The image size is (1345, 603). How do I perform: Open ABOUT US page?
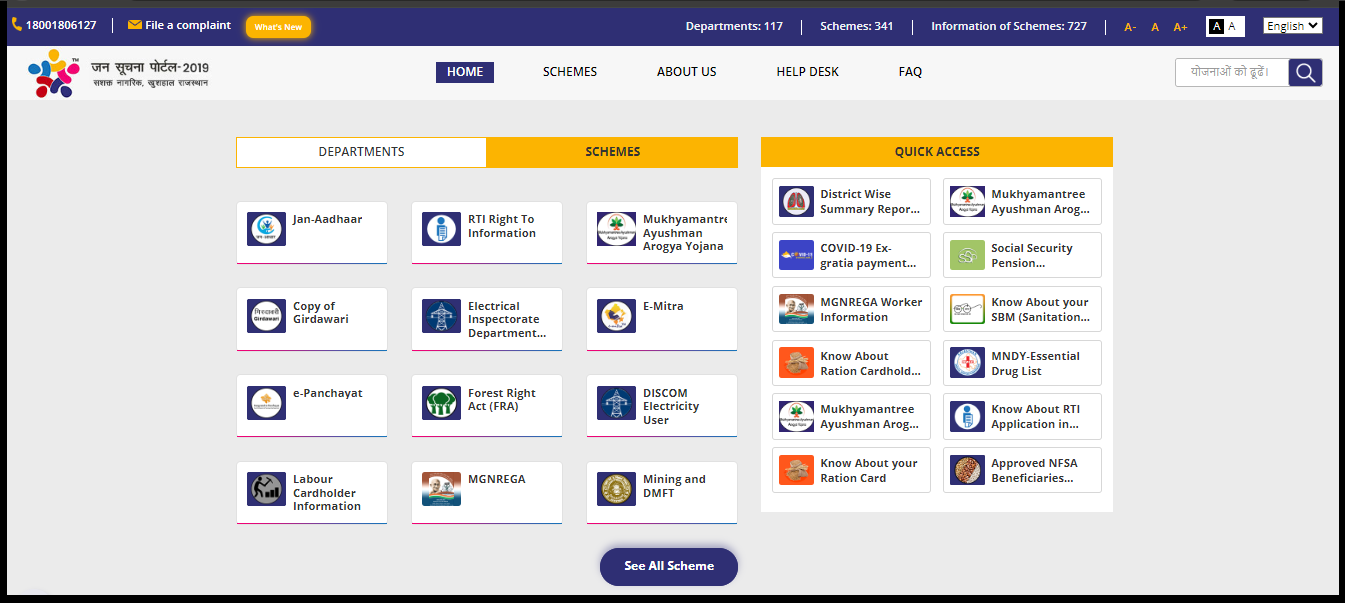(687, 72)
